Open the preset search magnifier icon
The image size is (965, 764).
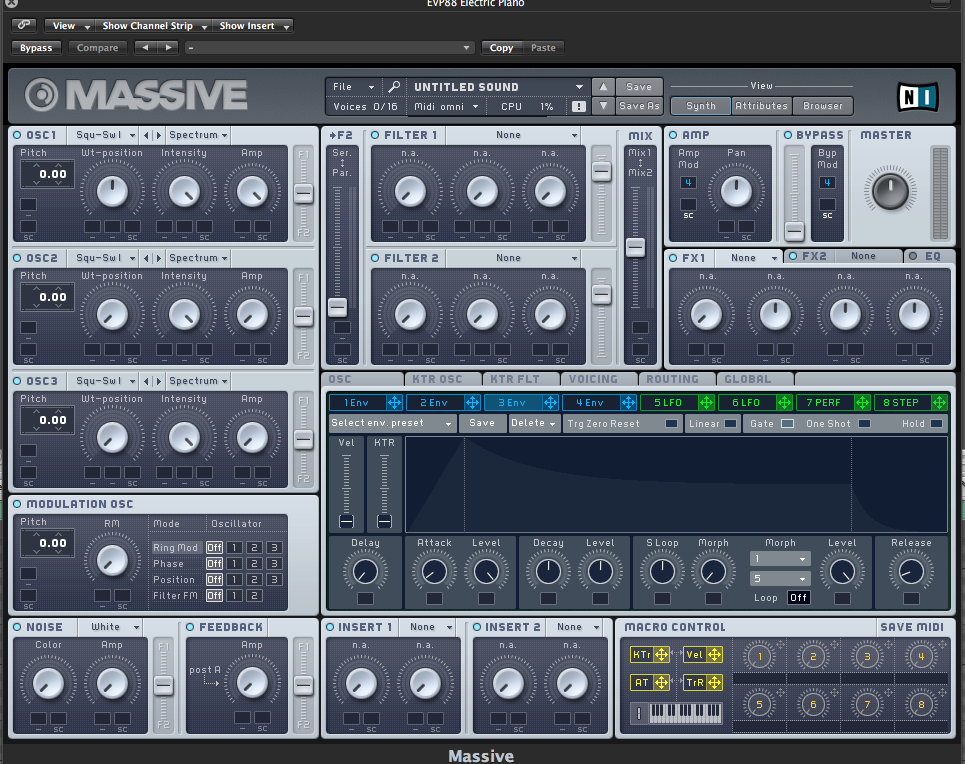coord(394,87)
